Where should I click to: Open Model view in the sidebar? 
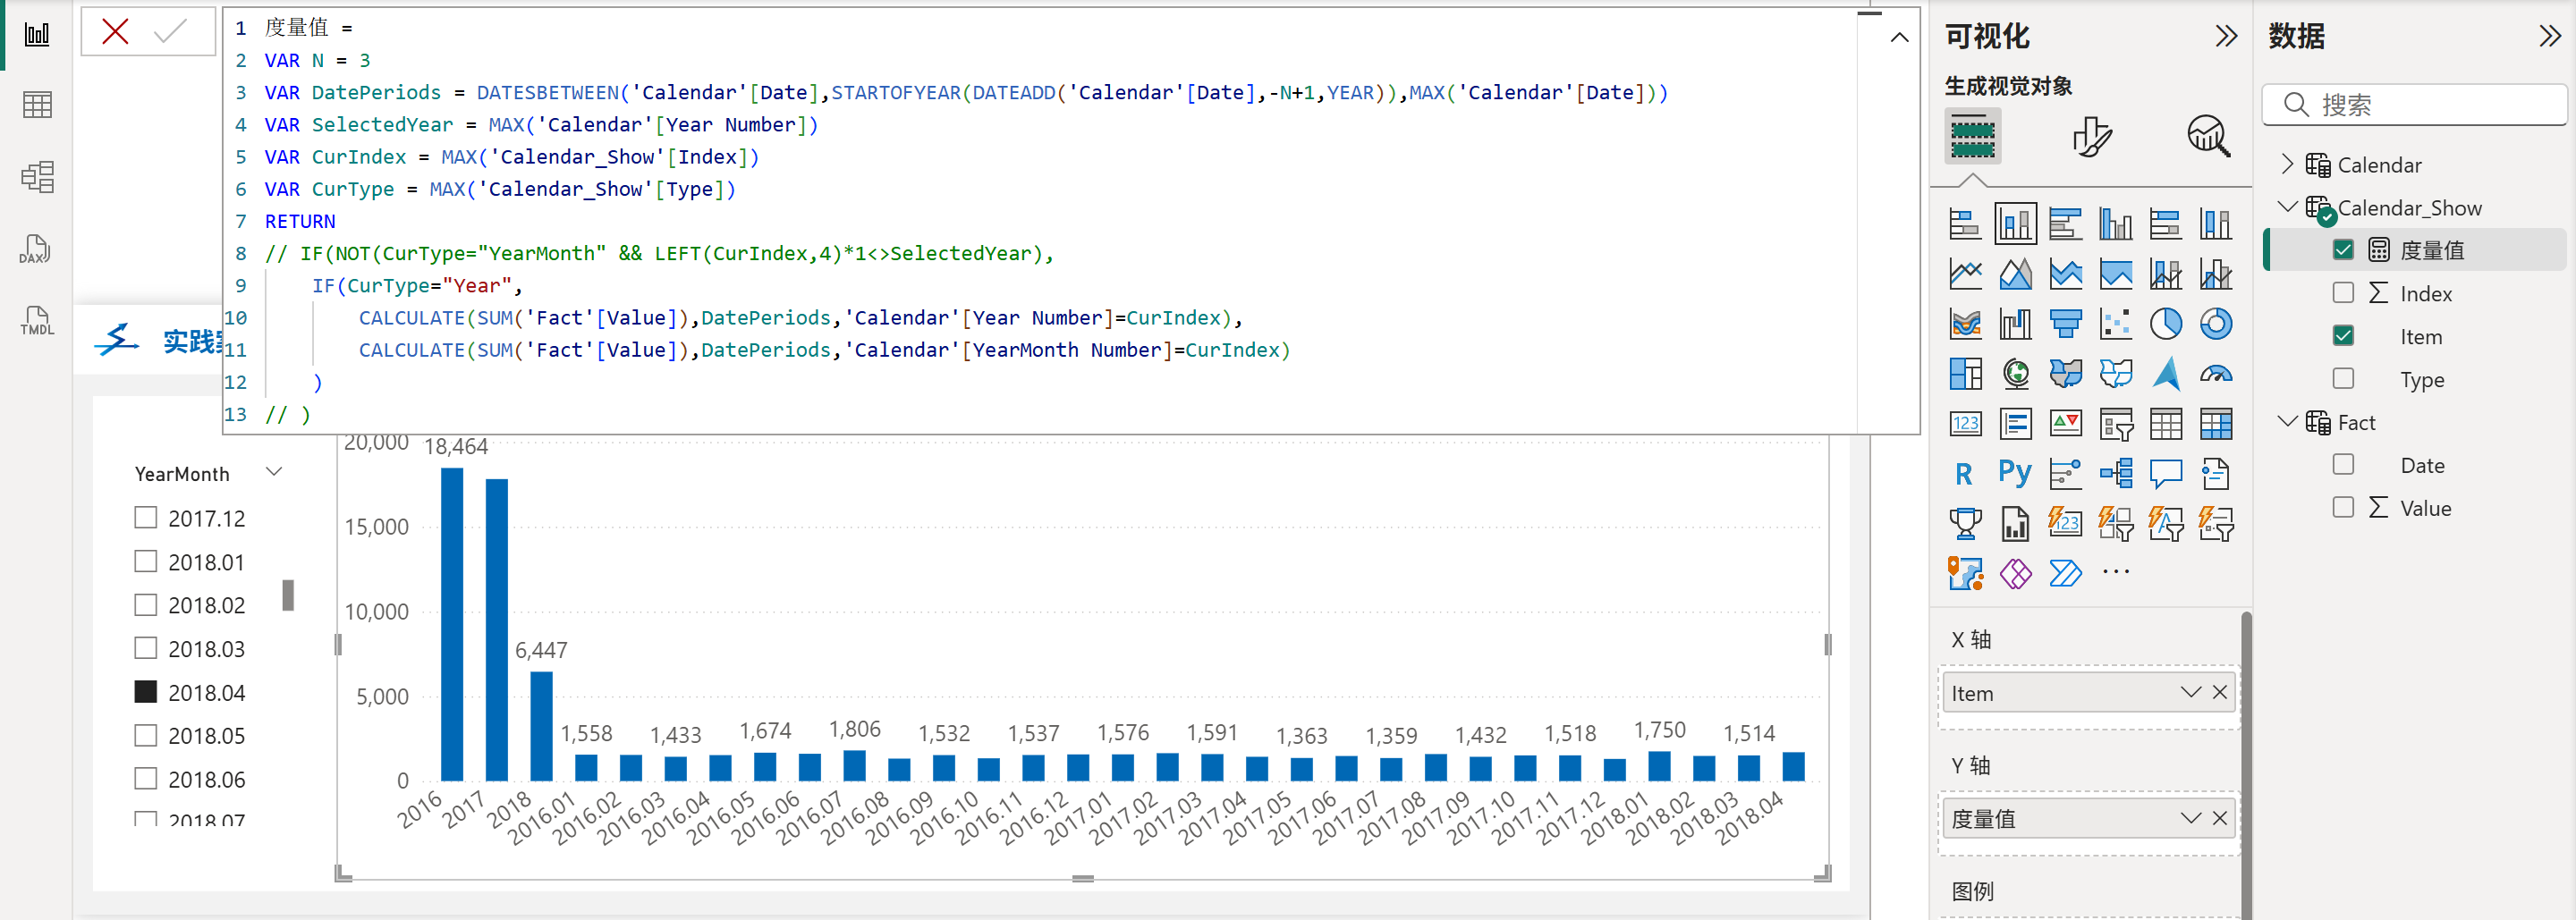[x=37, y=177]
